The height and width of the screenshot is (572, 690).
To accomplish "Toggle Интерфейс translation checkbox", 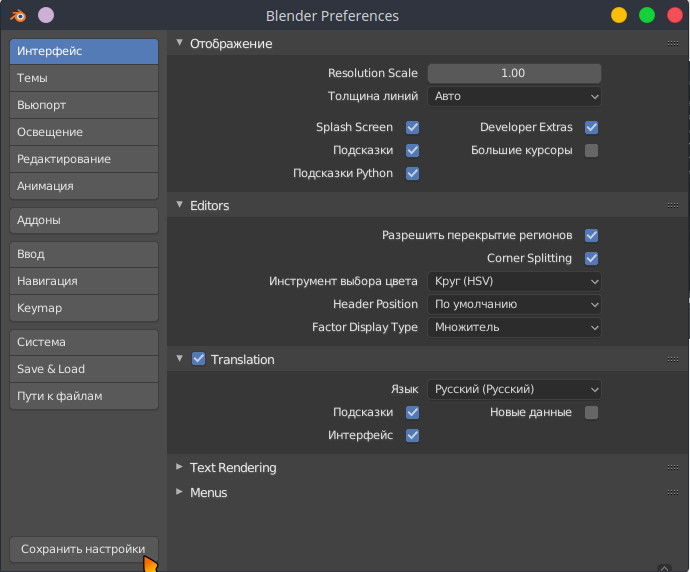I will 412,436.
